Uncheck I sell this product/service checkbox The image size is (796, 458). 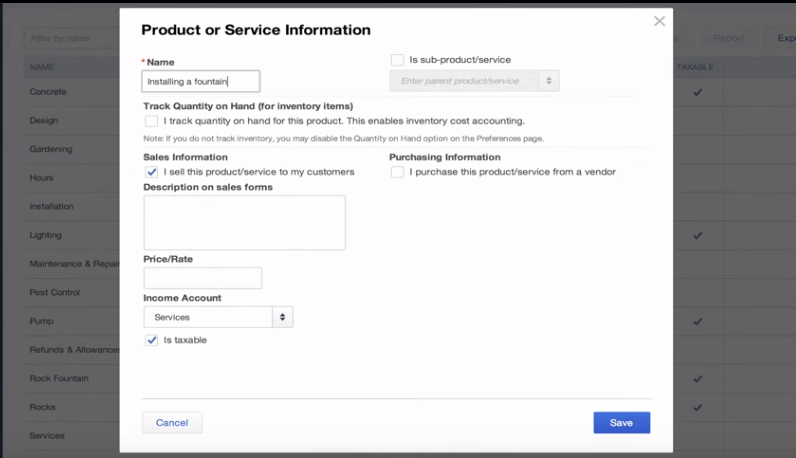pos(151,172)
